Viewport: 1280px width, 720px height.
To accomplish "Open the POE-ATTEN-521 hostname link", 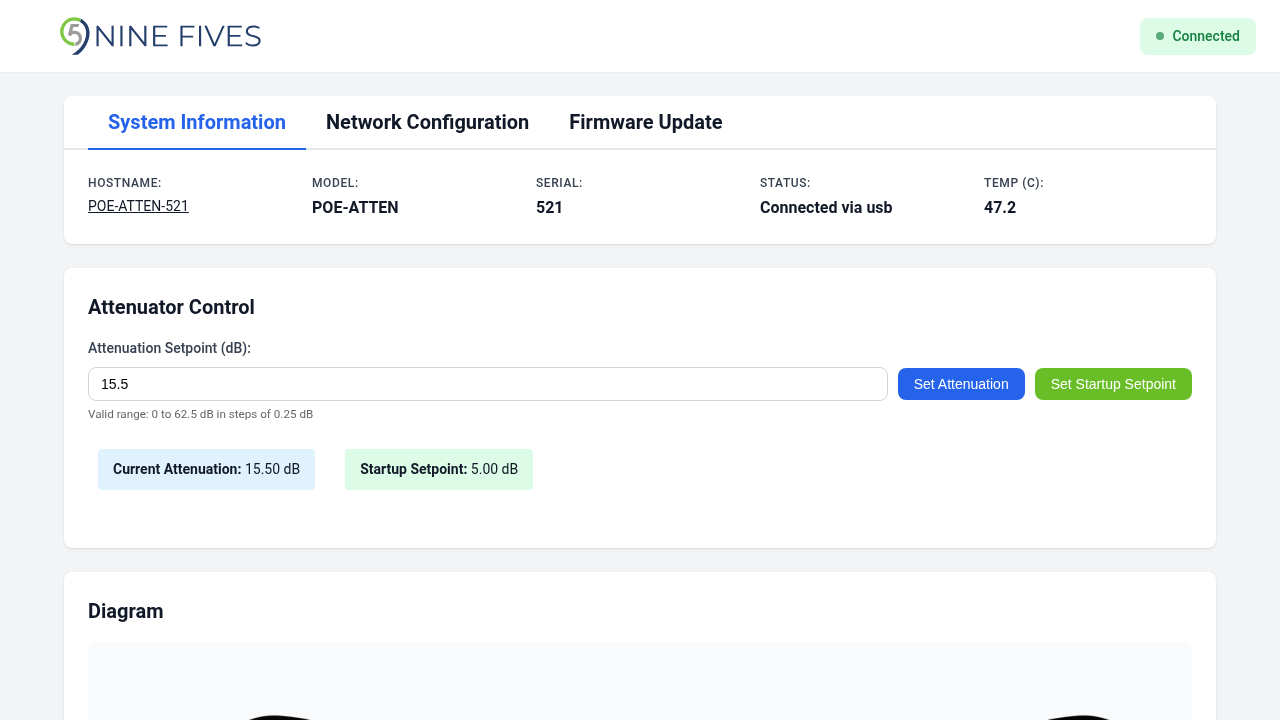I will (x=138, y=206).
